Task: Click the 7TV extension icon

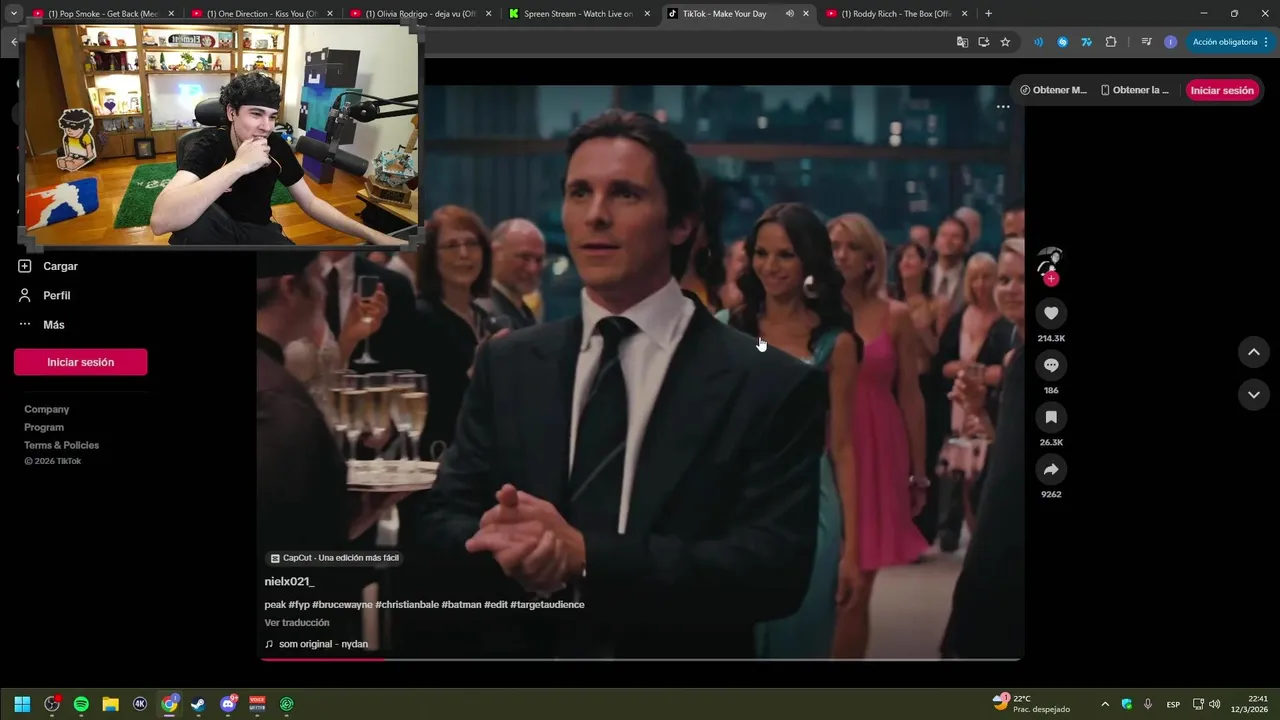Action: [1086, 42]
